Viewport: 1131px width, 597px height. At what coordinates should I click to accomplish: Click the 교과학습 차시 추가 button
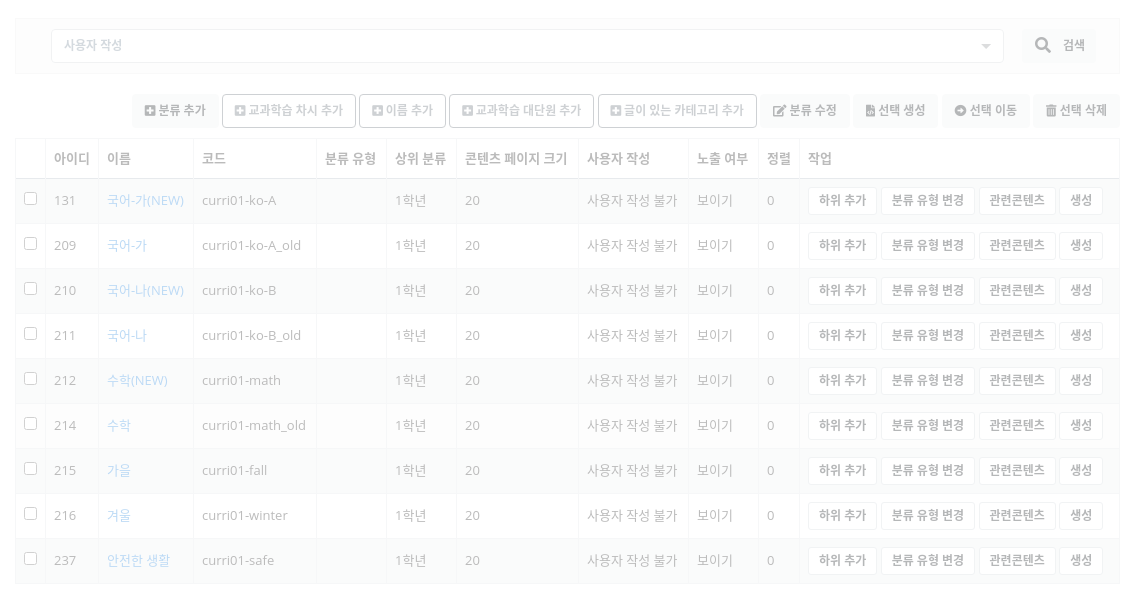tap(289, 111)
